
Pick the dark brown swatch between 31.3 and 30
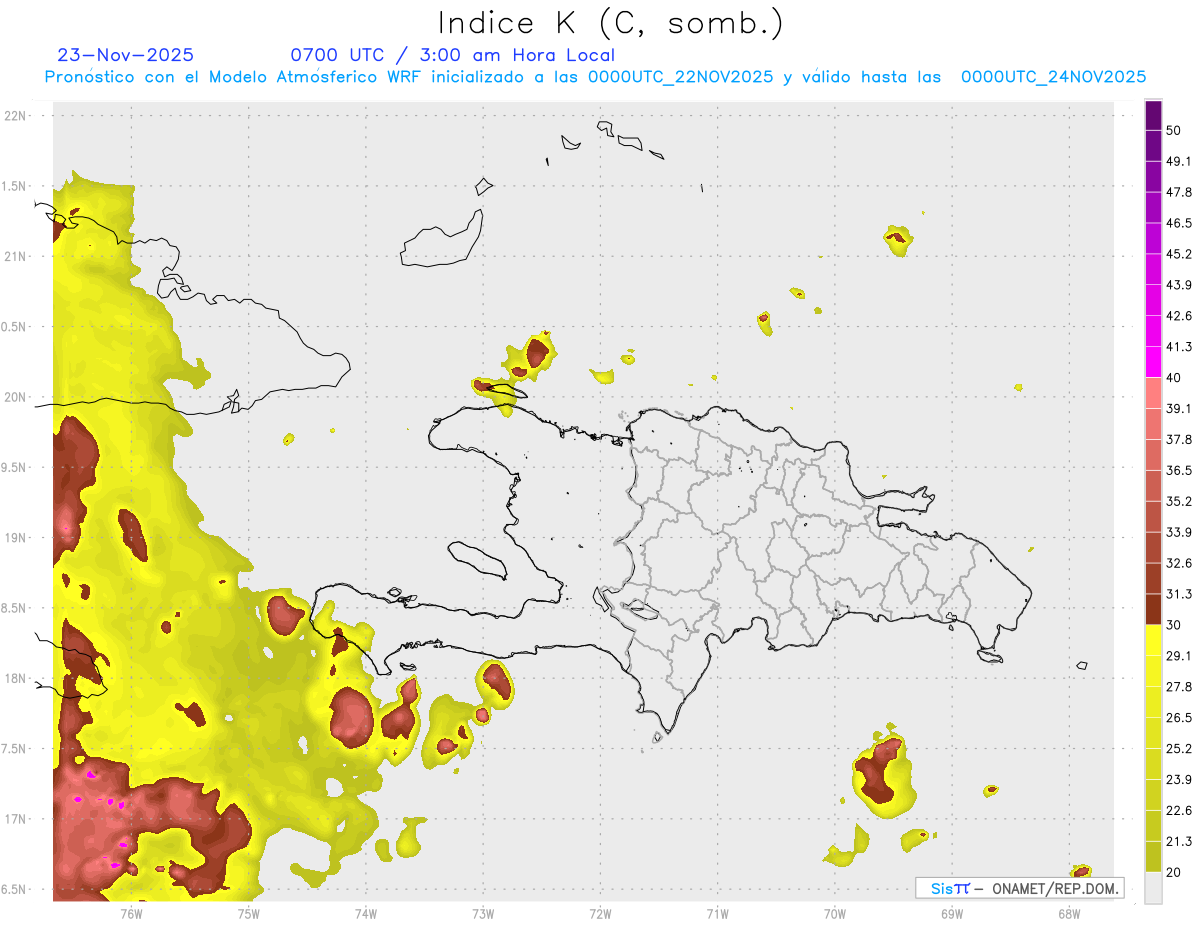[1154, 610]
